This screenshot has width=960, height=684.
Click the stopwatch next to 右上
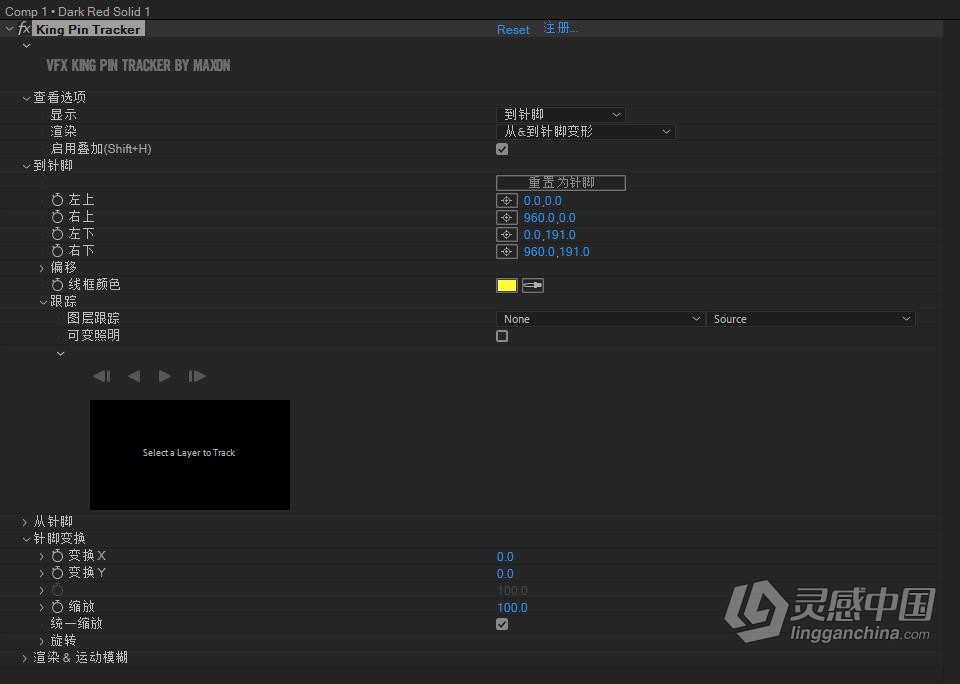(x=58, y=217)
